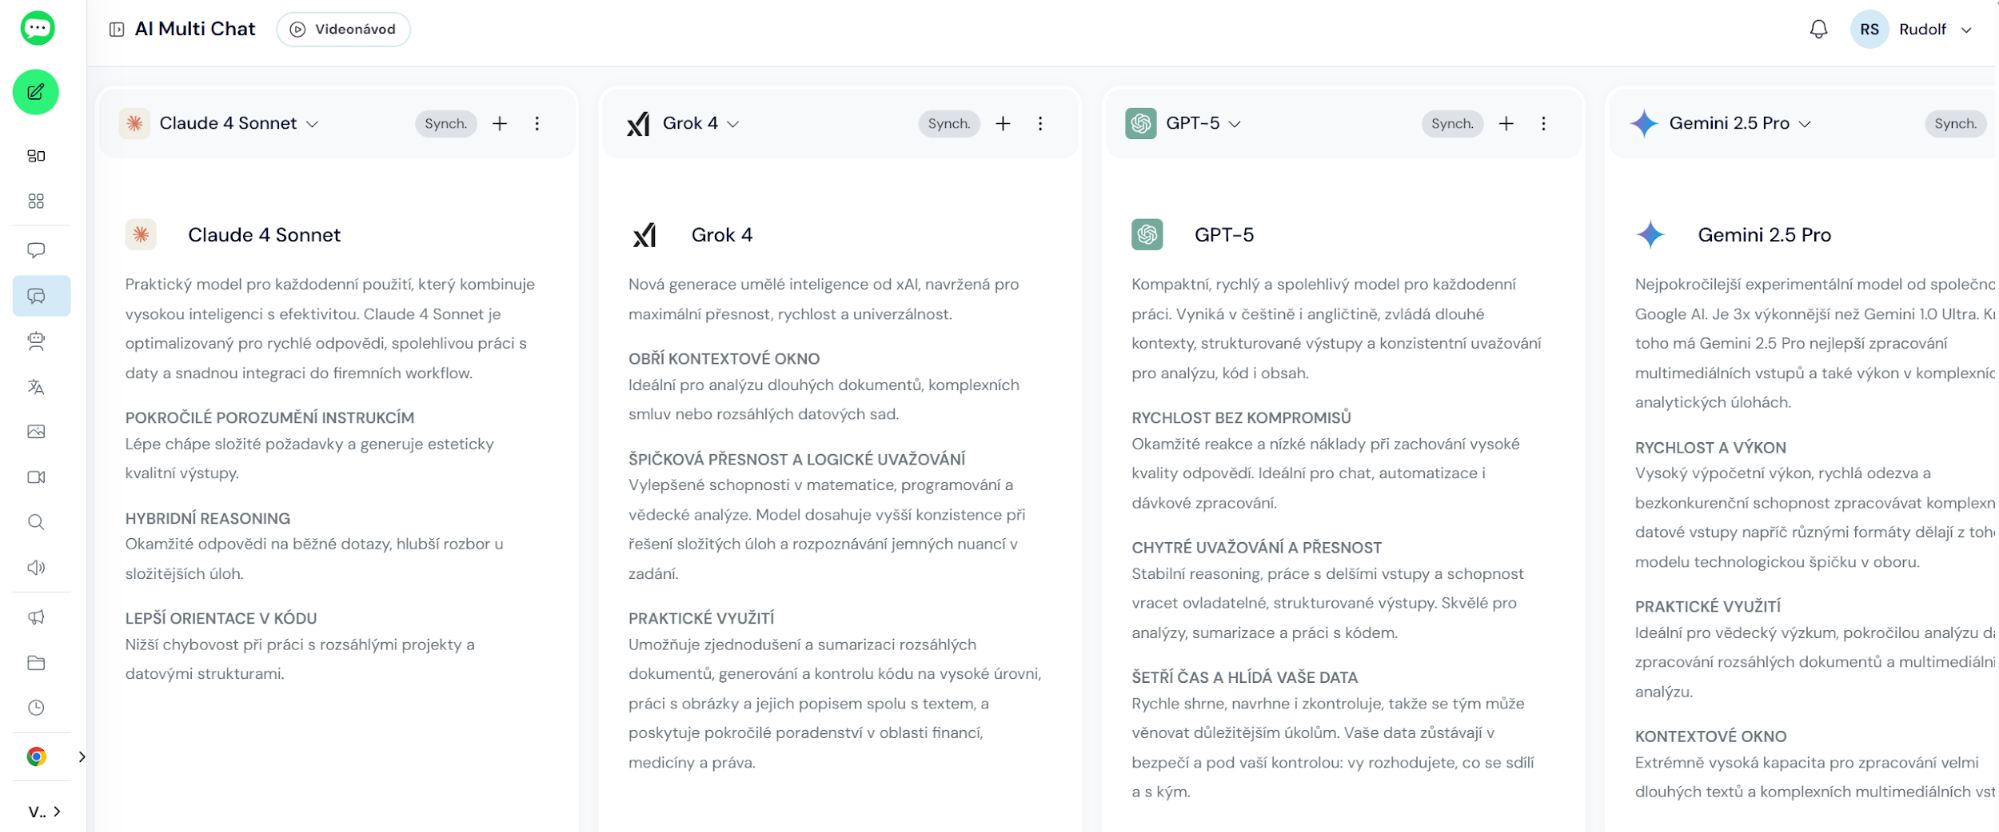Click the OpenAI logo in GPT-5 card body

tap(1147, 234)
